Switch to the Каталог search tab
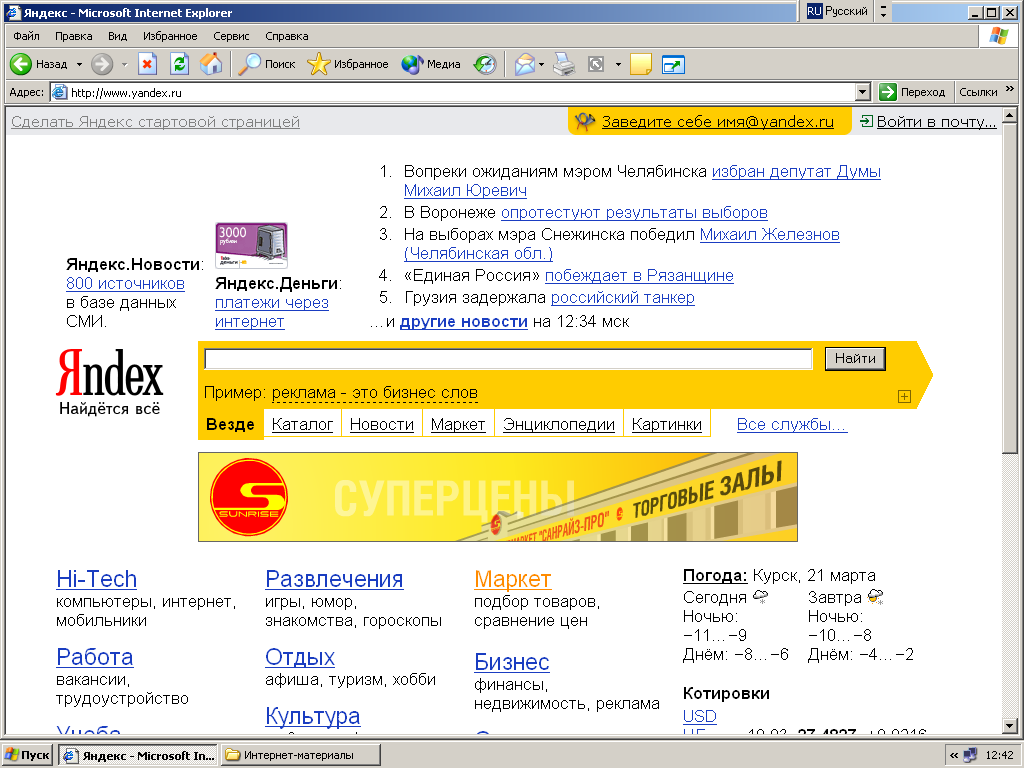Viewport: 1024px width, 768px height. [302, 424]
